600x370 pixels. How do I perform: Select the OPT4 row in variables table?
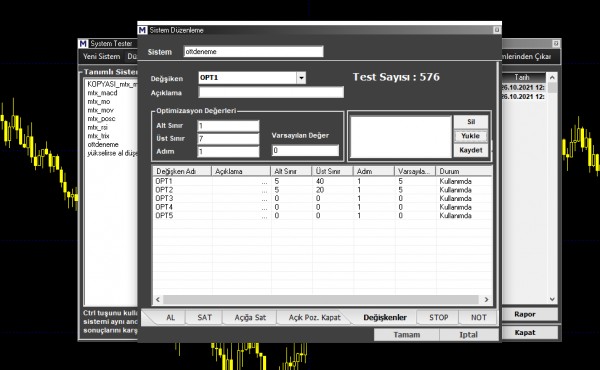[x=322, y=207]
